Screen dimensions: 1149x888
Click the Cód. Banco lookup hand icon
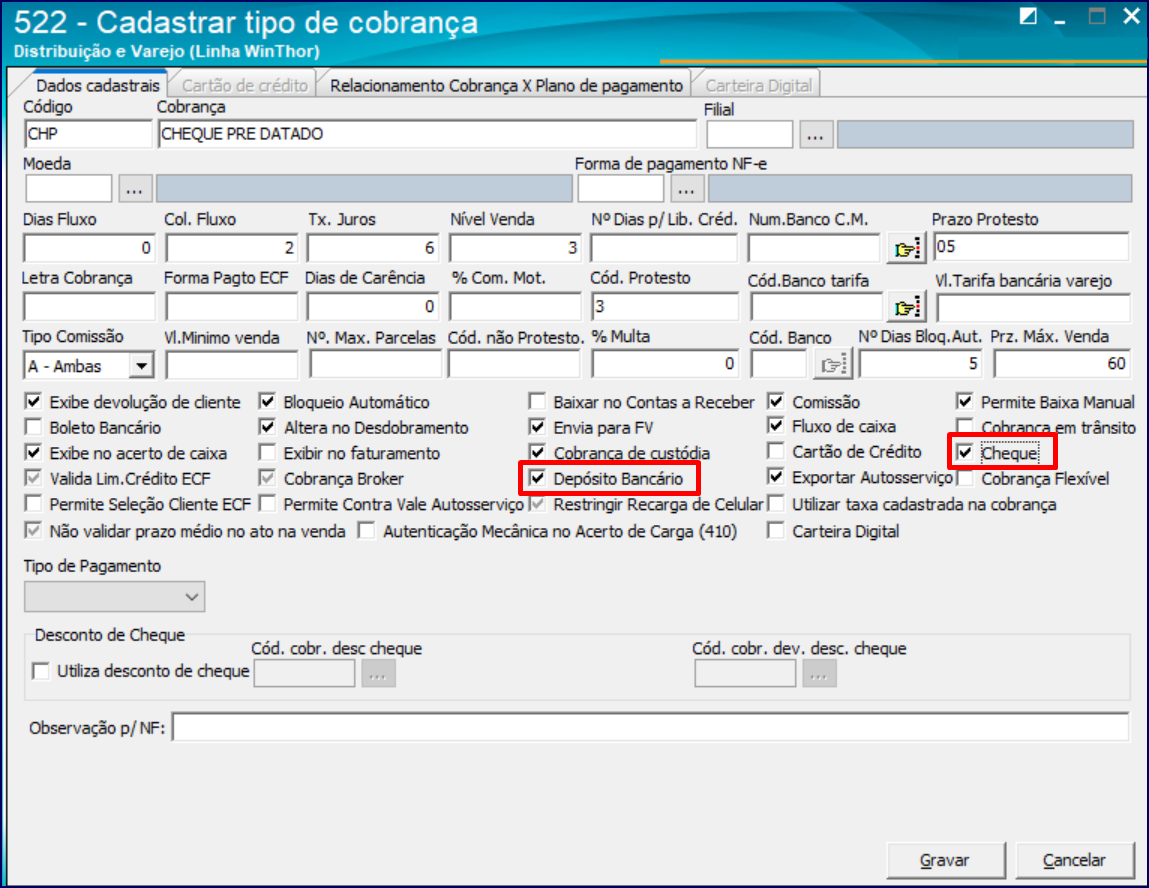click(x=832, y=364)
